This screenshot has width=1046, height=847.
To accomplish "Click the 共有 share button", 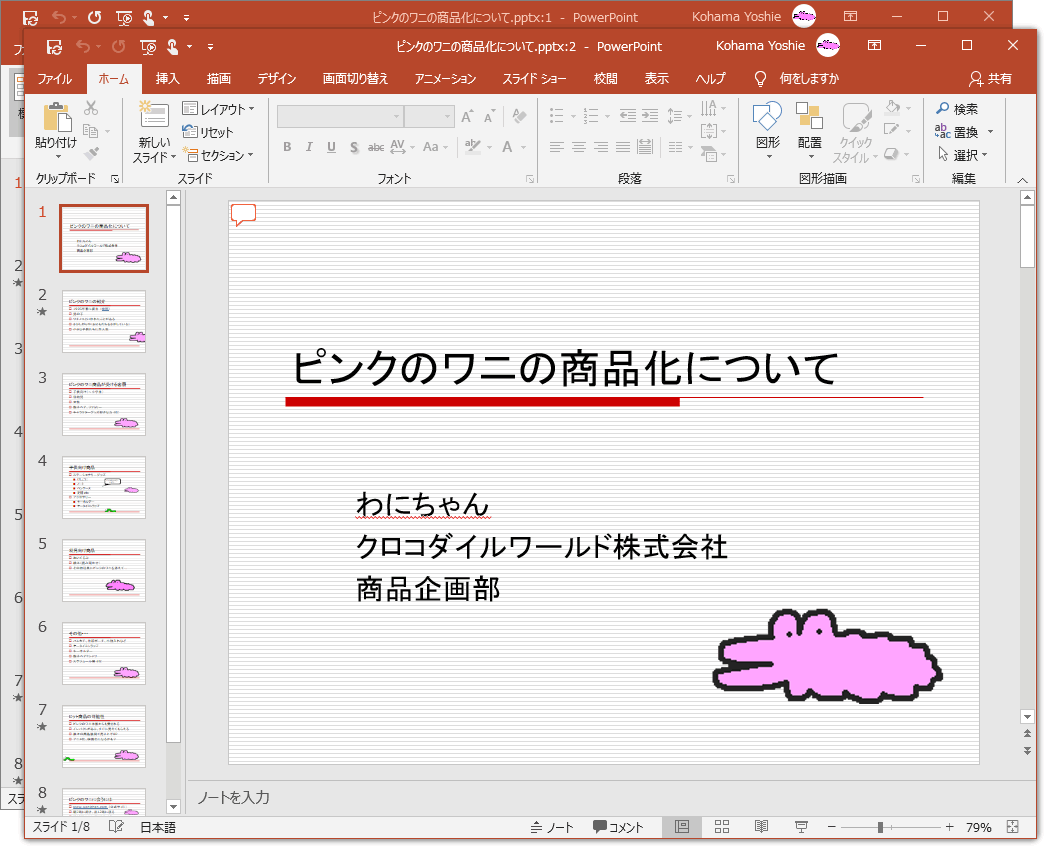I will (x=990, y=79).
